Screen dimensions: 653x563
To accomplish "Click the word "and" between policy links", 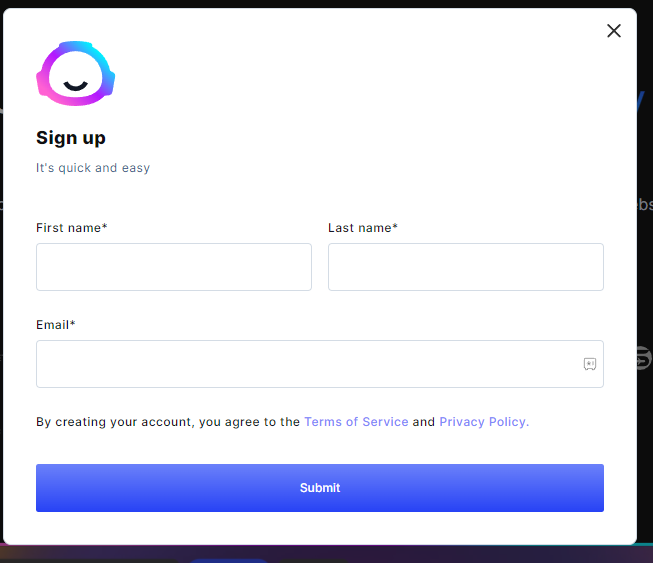I will coord(424,422).
